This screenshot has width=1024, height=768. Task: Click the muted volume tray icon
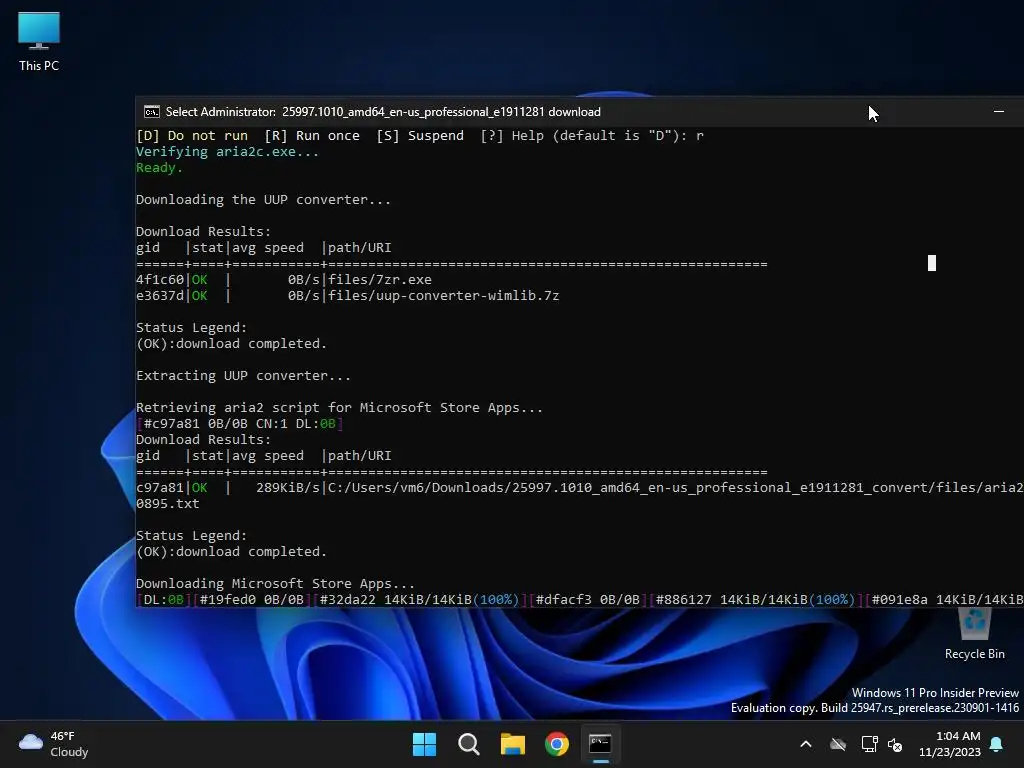pos(895,744)
